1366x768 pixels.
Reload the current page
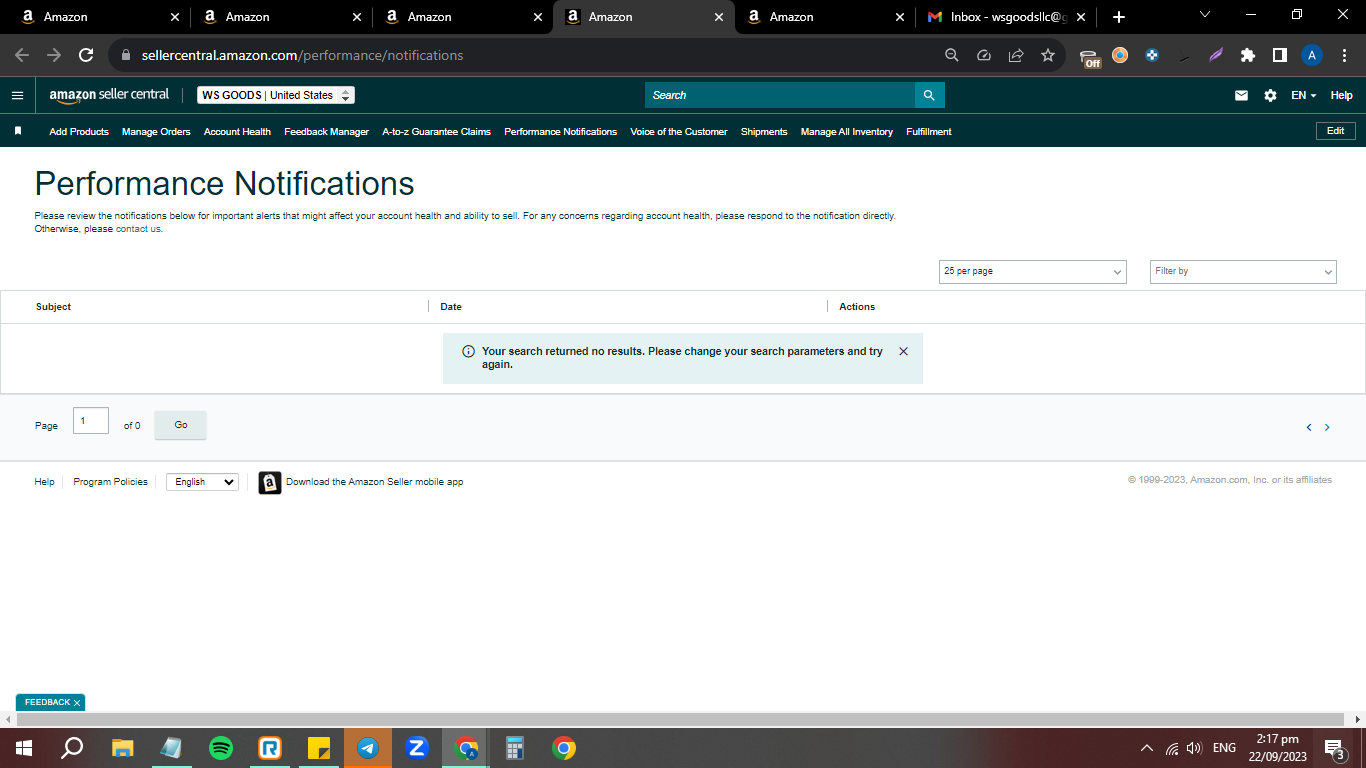[86, 55]
